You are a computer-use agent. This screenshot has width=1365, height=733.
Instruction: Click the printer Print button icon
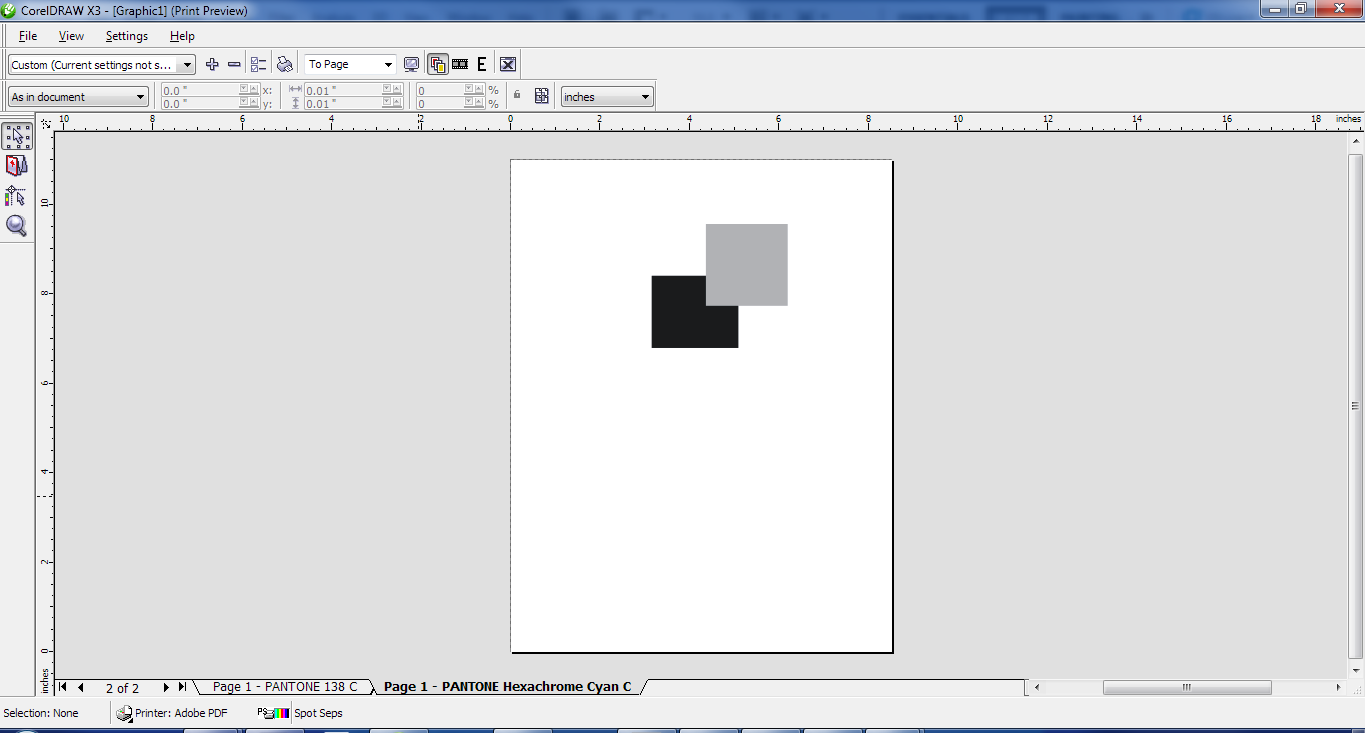pos(285,64)
